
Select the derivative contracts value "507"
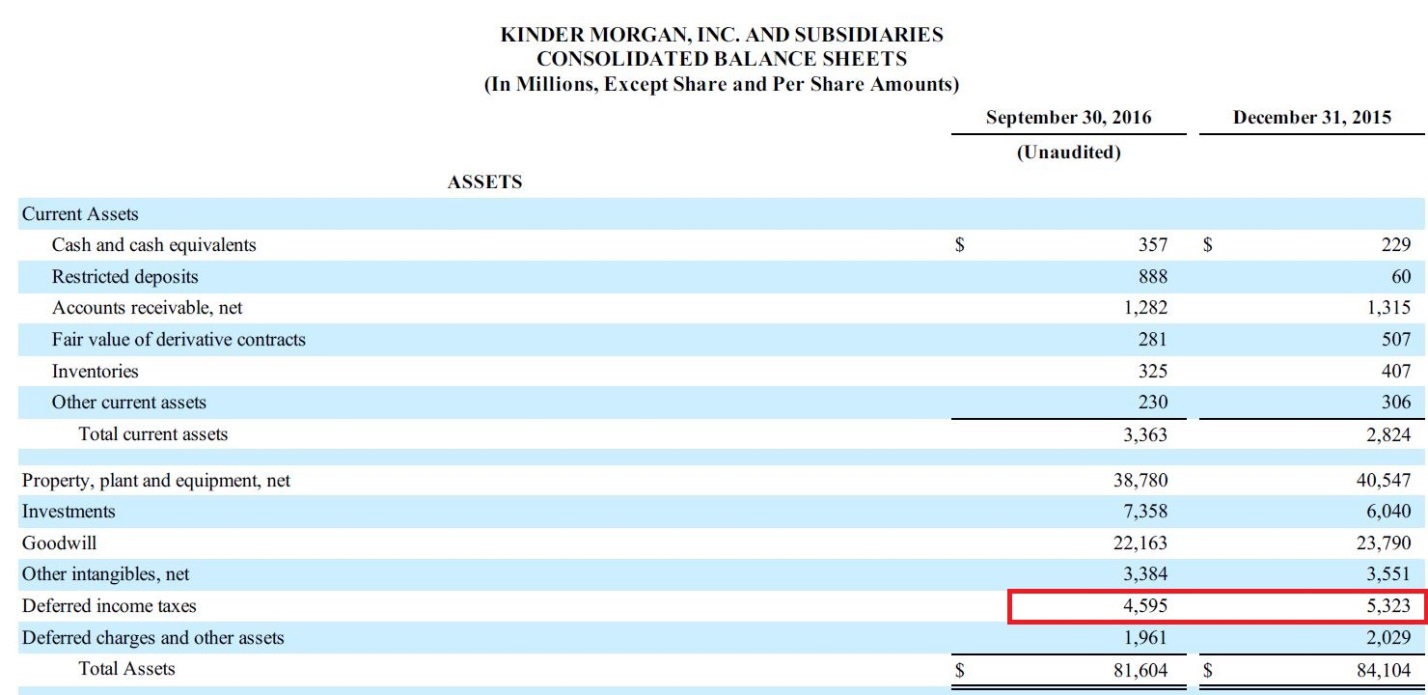[x=1396, y=339]
